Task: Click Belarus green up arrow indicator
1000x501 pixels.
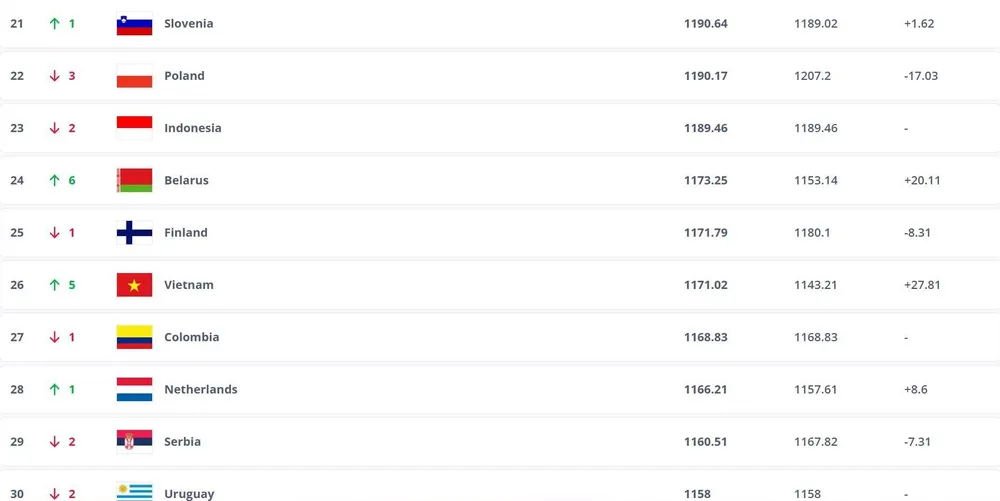Action: tap(55, 180)
